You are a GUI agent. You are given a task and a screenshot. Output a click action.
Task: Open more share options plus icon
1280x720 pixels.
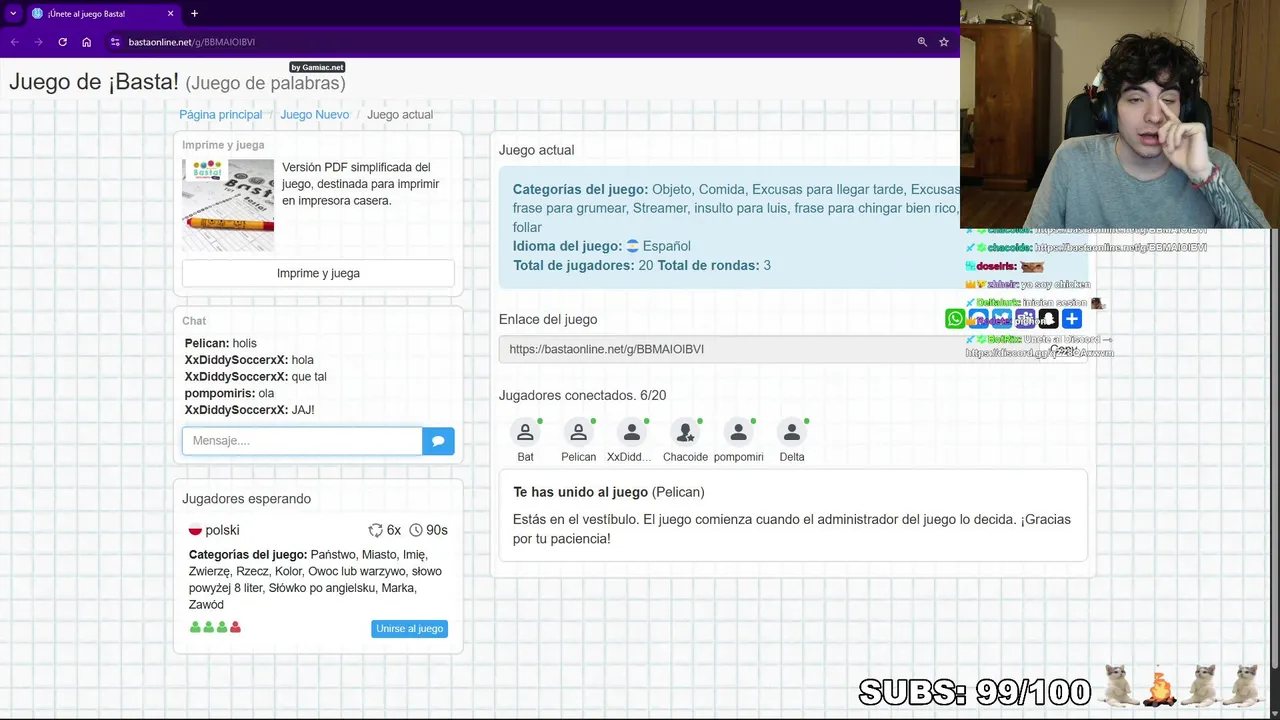pos(1072,319)
